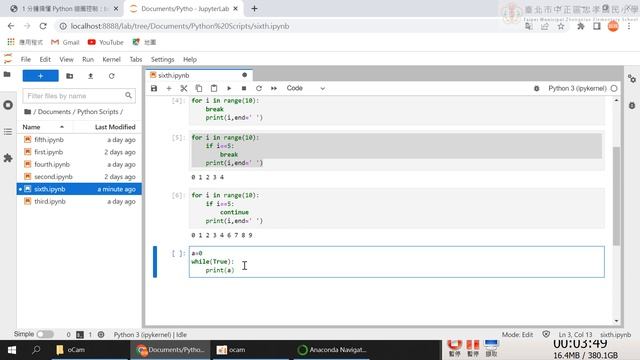Open the Kernel menu

pos(111,59)
